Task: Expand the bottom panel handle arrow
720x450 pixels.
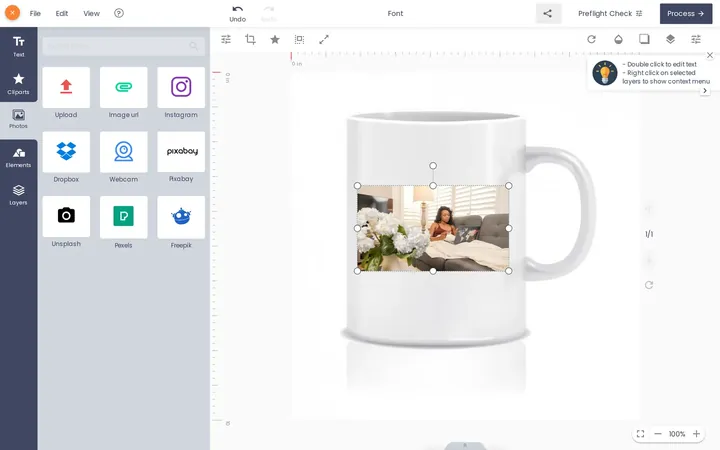Action: click(465, 445)
